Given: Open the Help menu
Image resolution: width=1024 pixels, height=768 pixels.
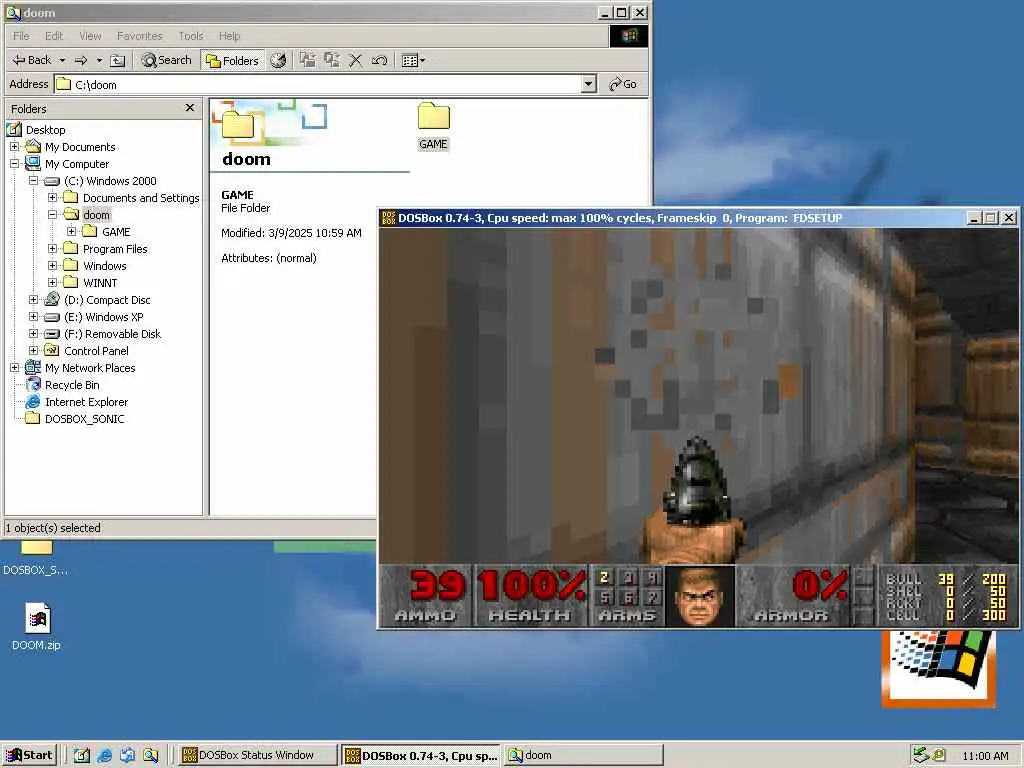Looking at the screenshot, I should click(x=229, y=36).
